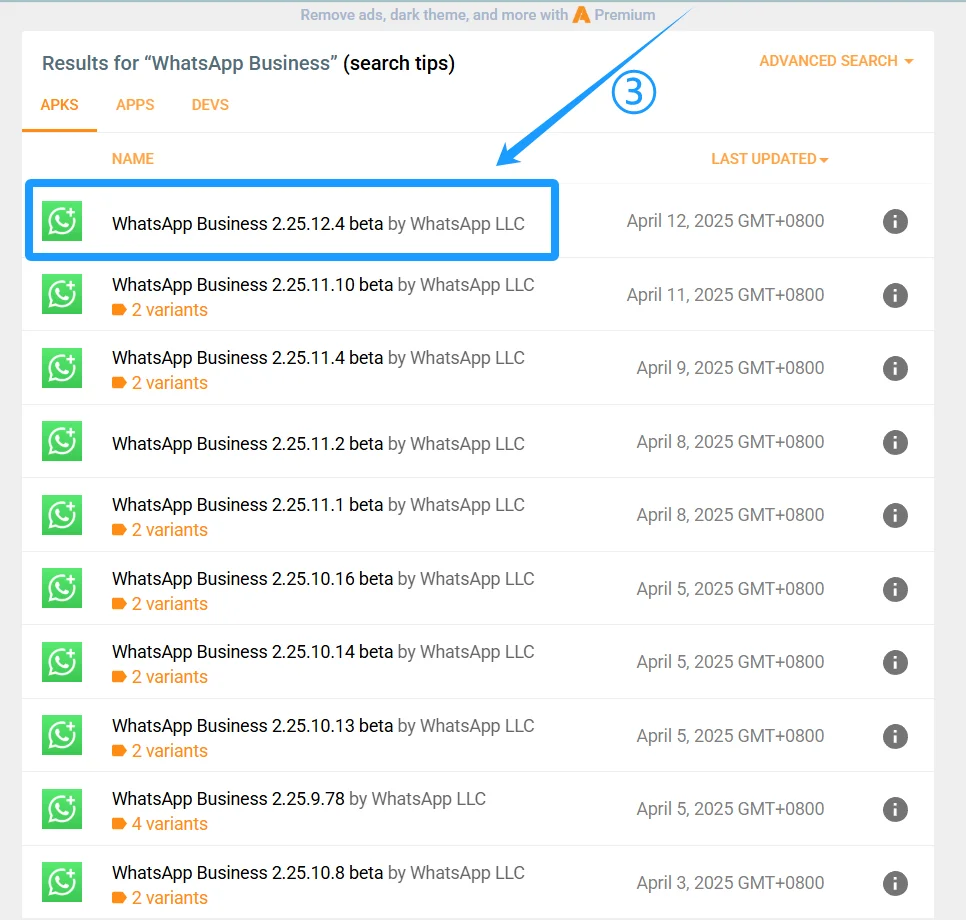Viewport: 966px width, 920px height.
Task: Click app icon of 2.25.10.14 beta row
Action: point(62,662)
